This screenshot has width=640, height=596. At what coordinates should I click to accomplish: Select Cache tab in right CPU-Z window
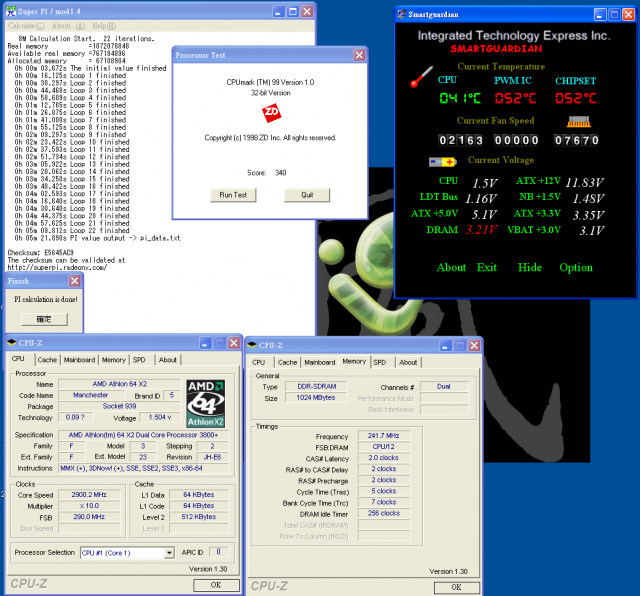287,362
